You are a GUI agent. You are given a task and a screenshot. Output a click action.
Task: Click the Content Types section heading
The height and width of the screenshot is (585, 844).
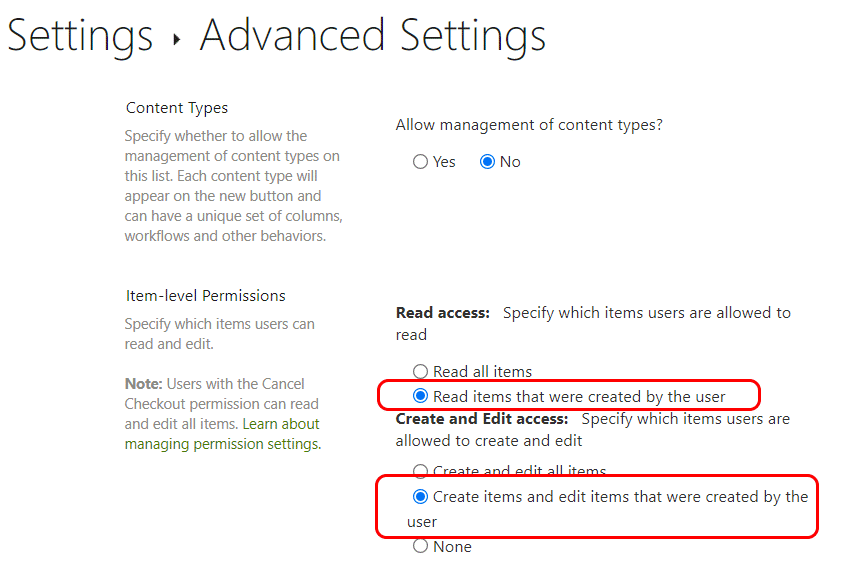pyautogui.click(x=177, y=108)
